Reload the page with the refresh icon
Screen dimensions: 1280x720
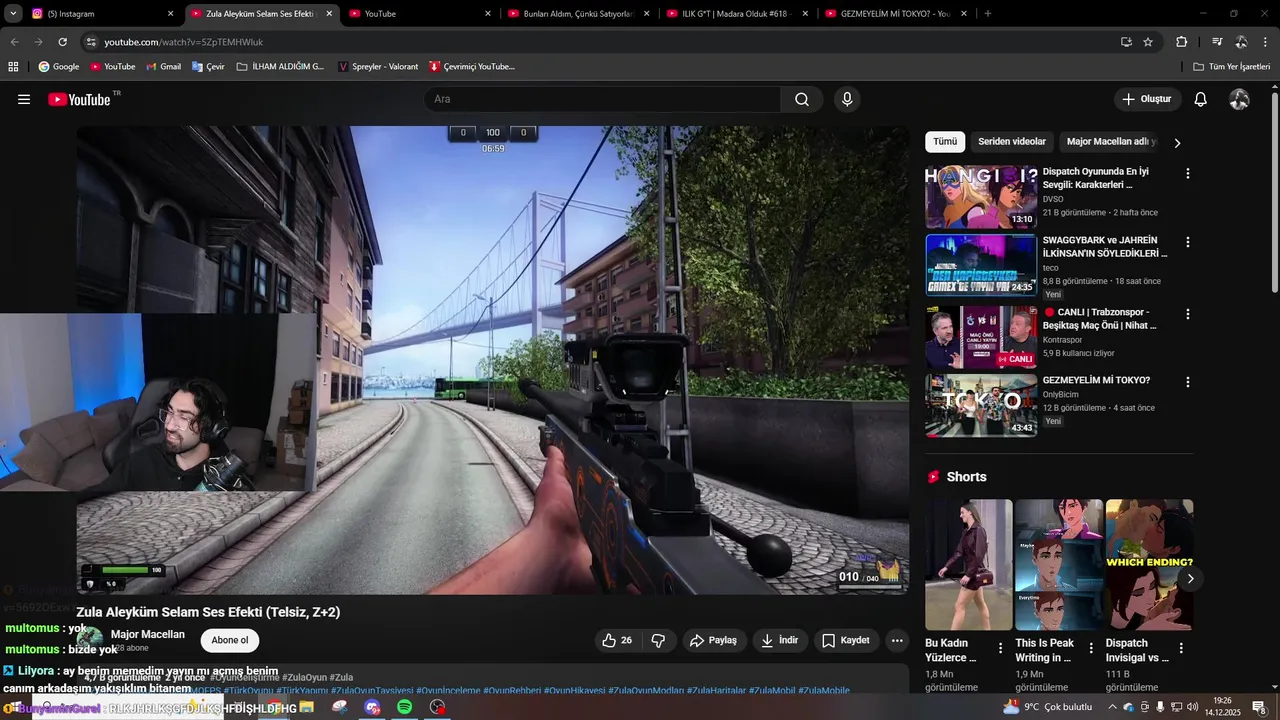[x=63, y=42]
